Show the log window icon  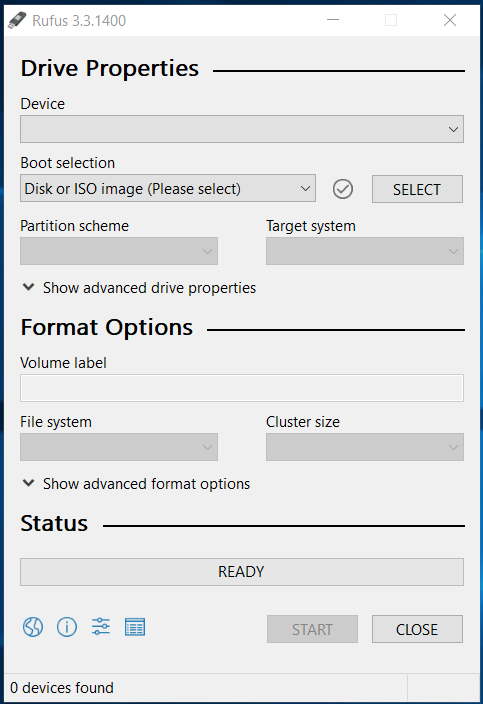click(x=135, y=627)
